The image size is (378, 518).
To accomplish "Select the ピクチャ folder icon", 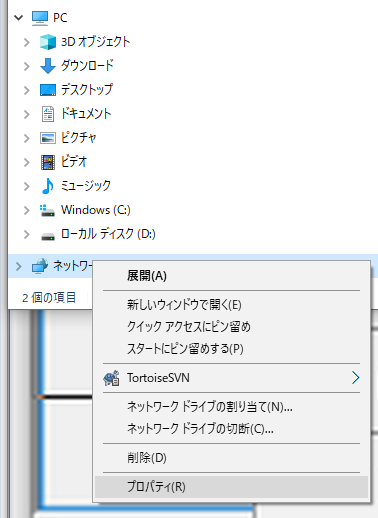I will pos(48,138).
